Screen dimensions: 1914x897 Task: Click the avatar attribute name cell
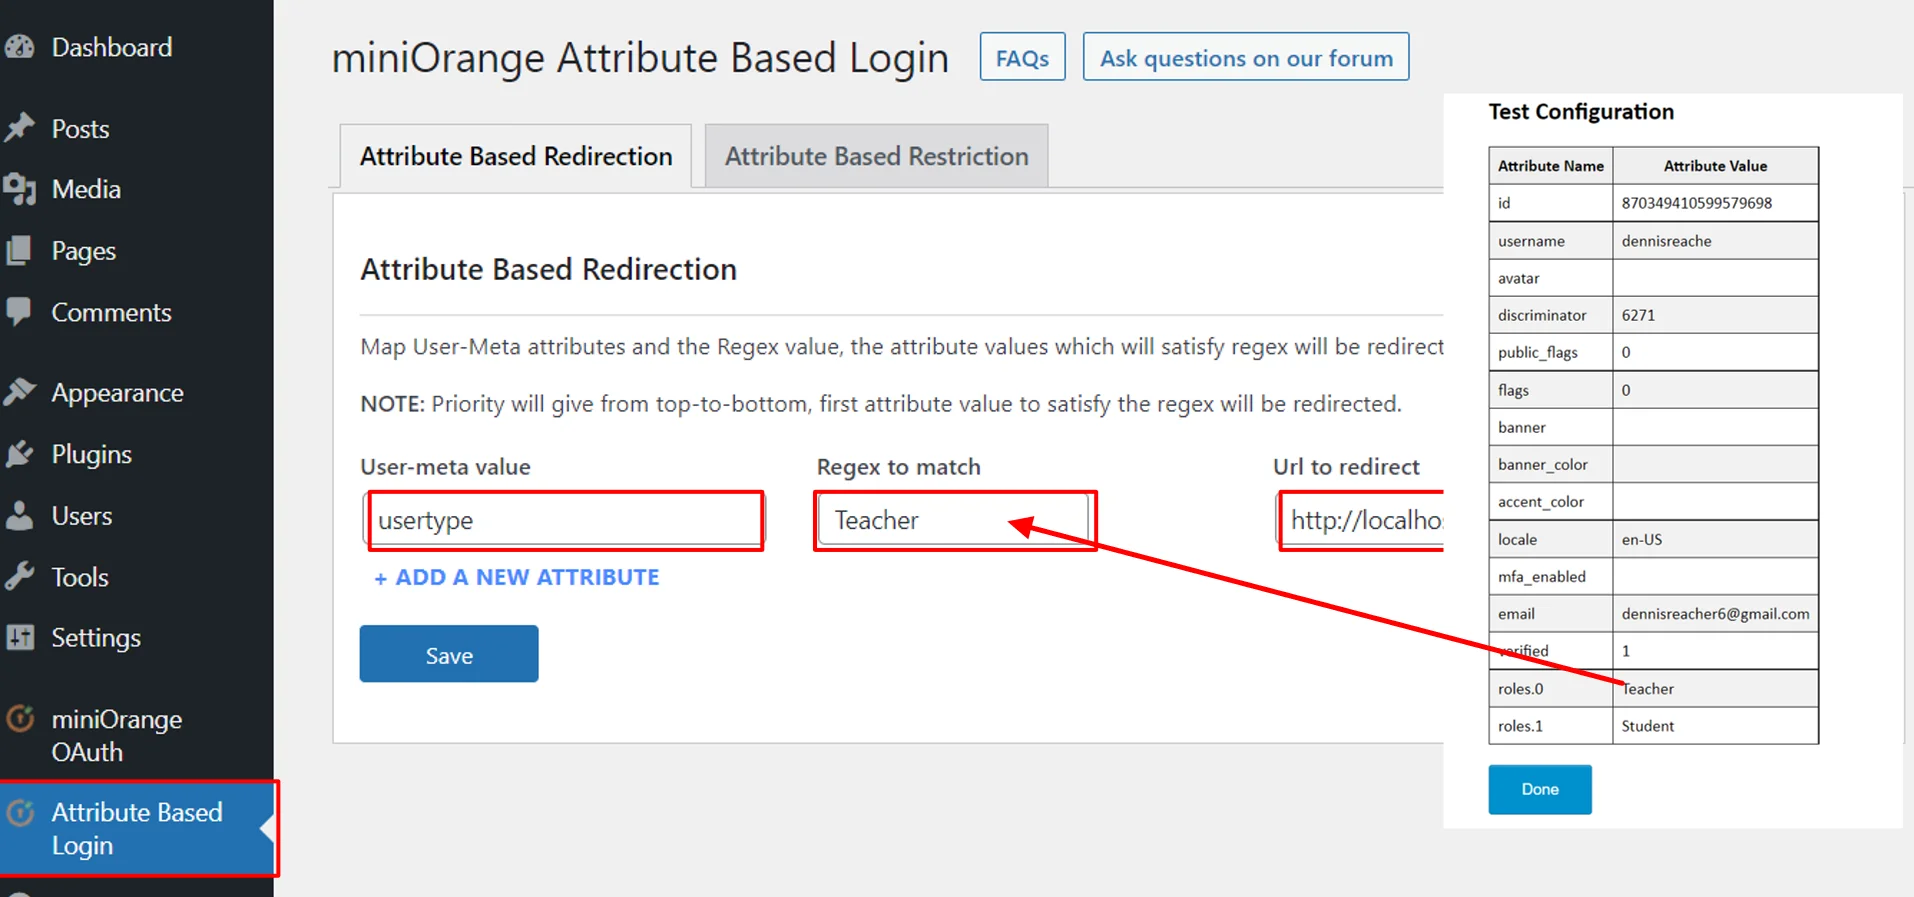click(x=1551, y=278)
